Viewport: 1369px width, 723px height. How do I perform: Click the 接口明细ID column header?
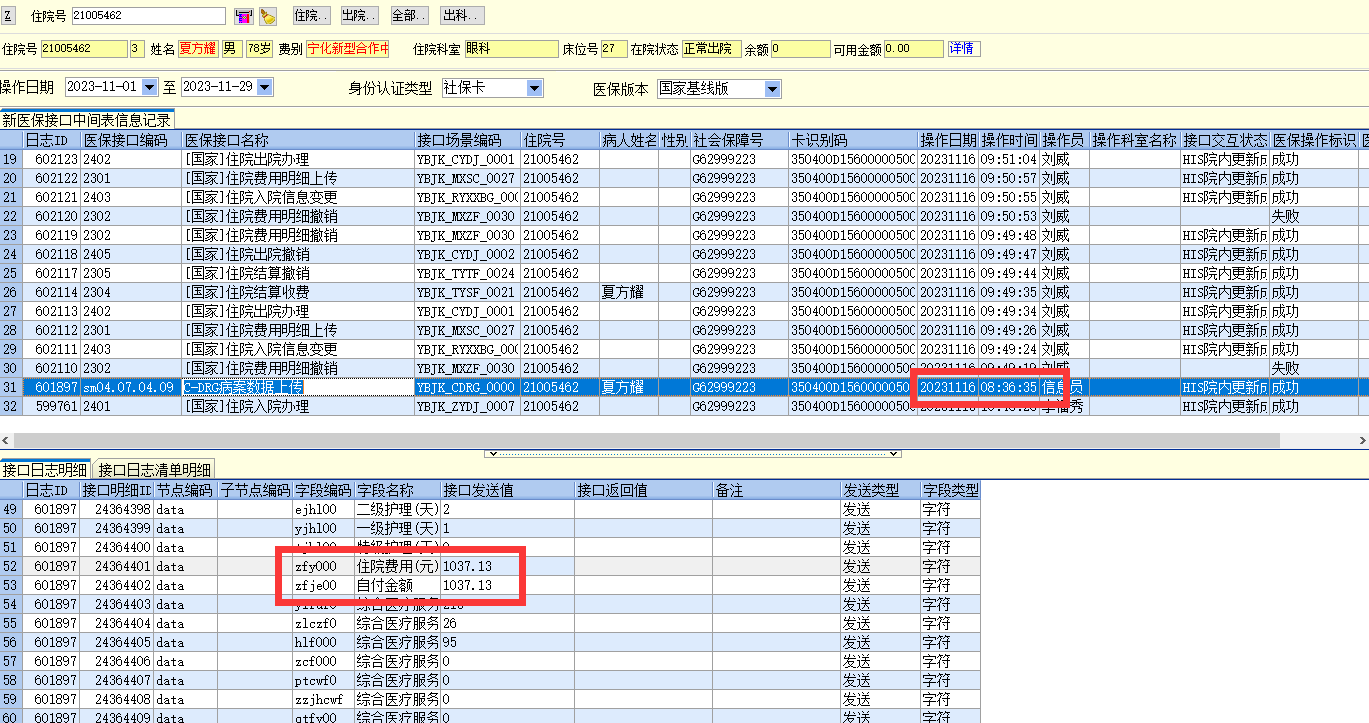coord(117,490)
